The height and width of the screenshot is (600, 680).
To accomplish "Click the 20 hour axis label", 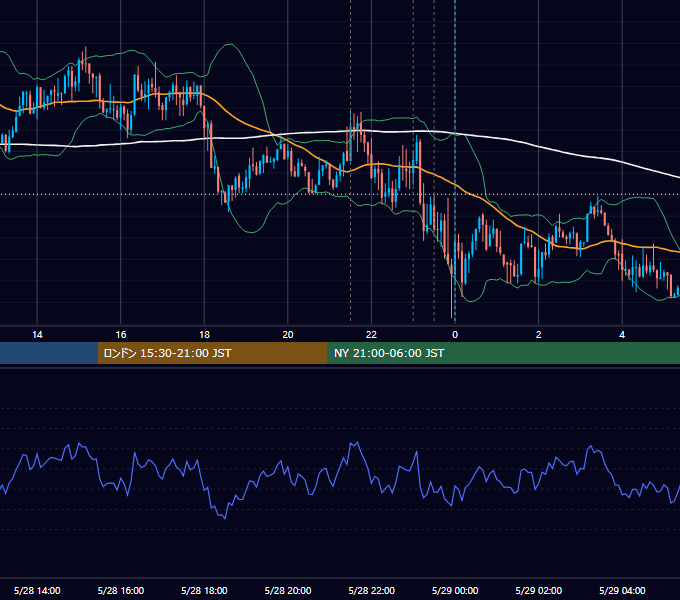I will click(288, 335).
